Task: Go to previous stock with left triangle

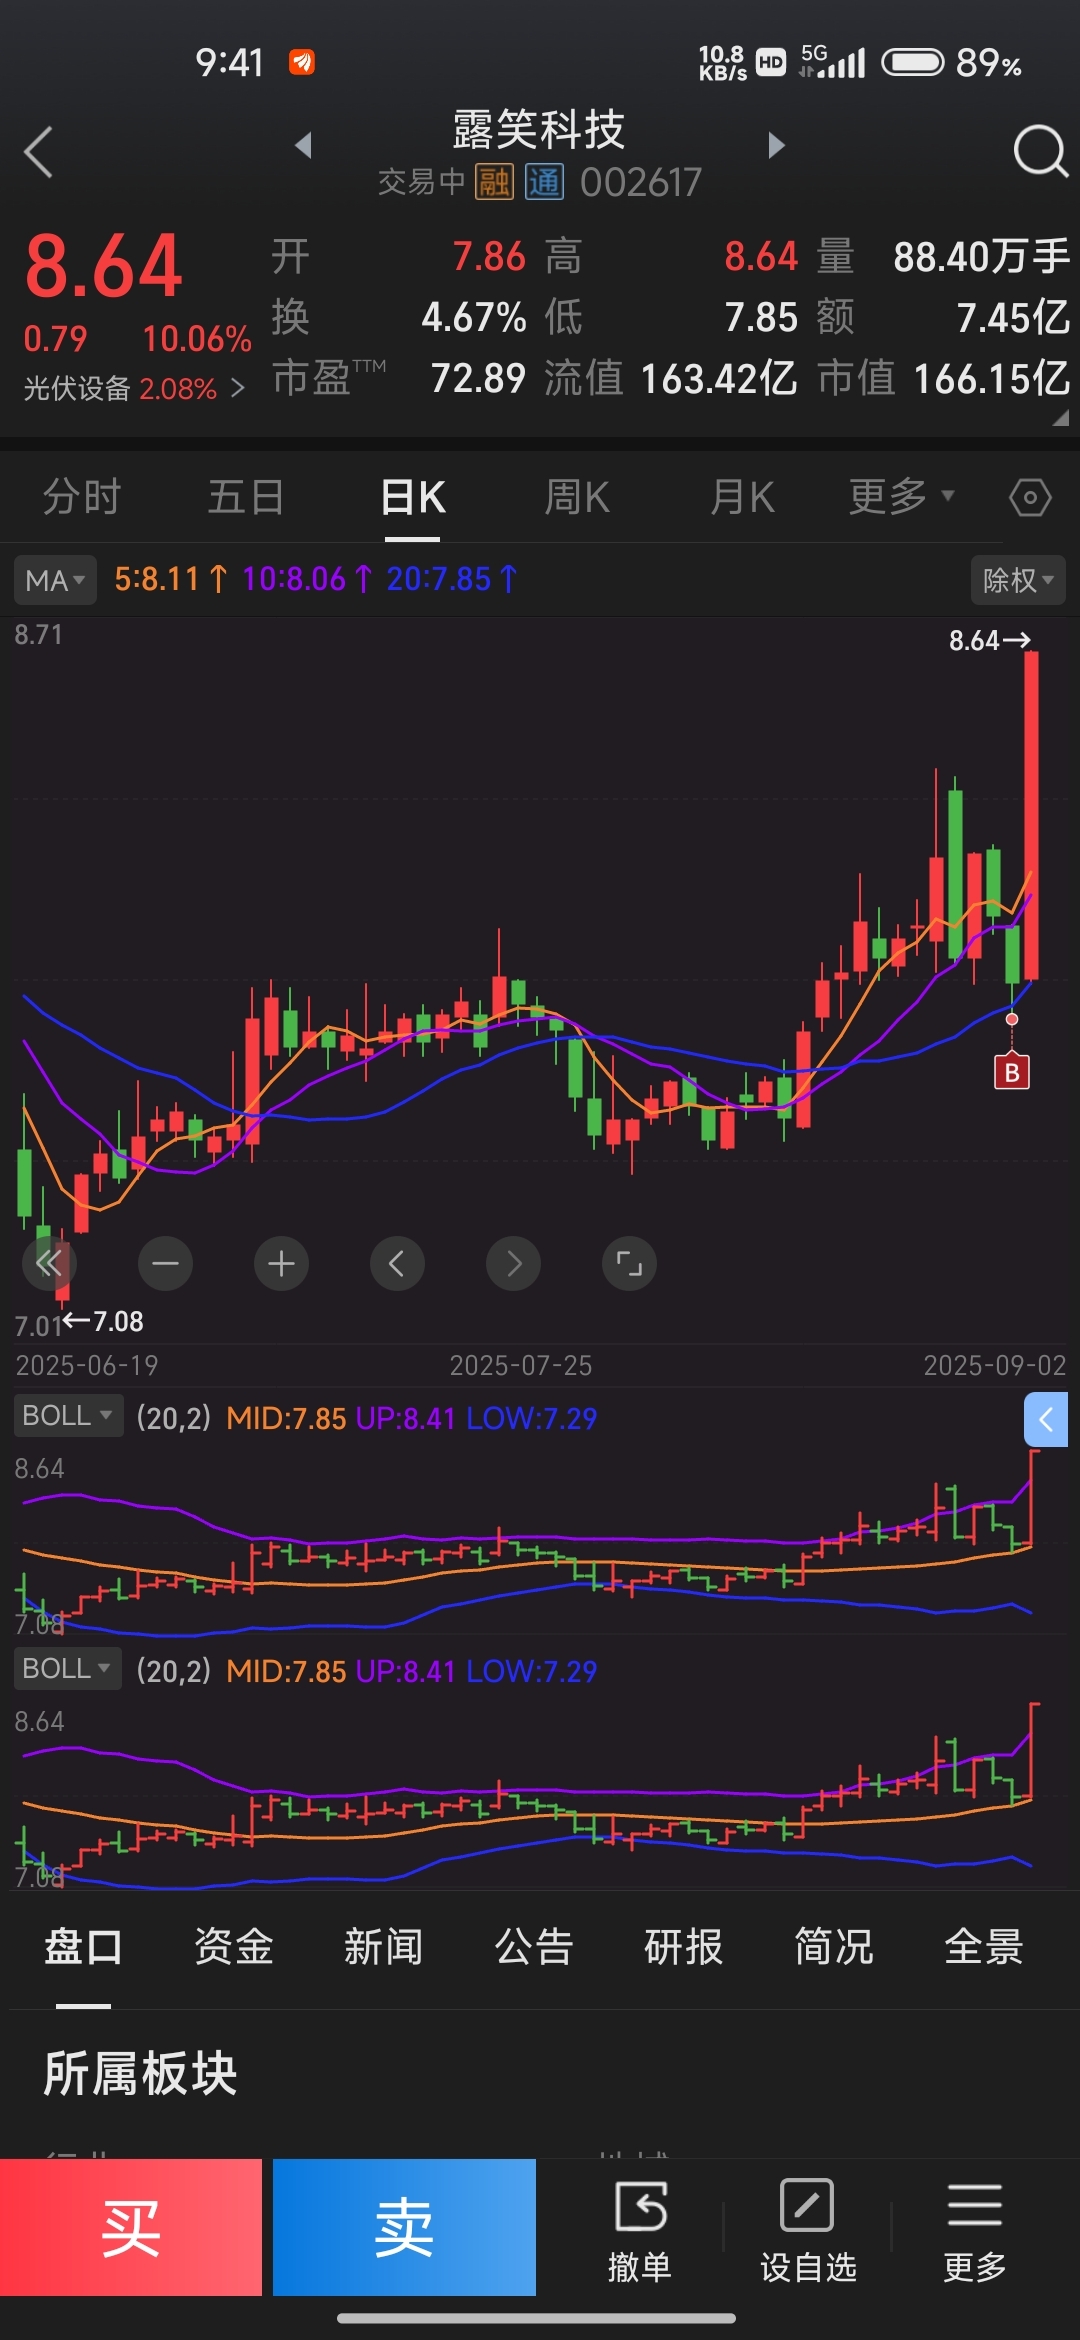Action: click(304, 146)
